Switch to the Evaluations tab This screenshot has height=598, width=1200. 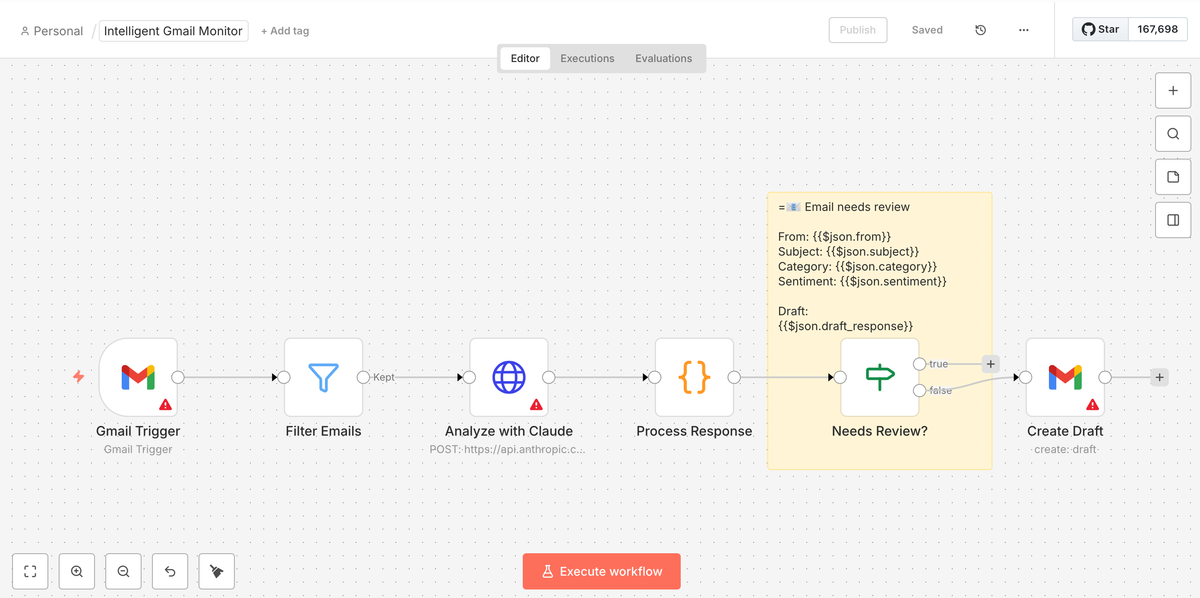pyautogui.click(x=663, y=58)
